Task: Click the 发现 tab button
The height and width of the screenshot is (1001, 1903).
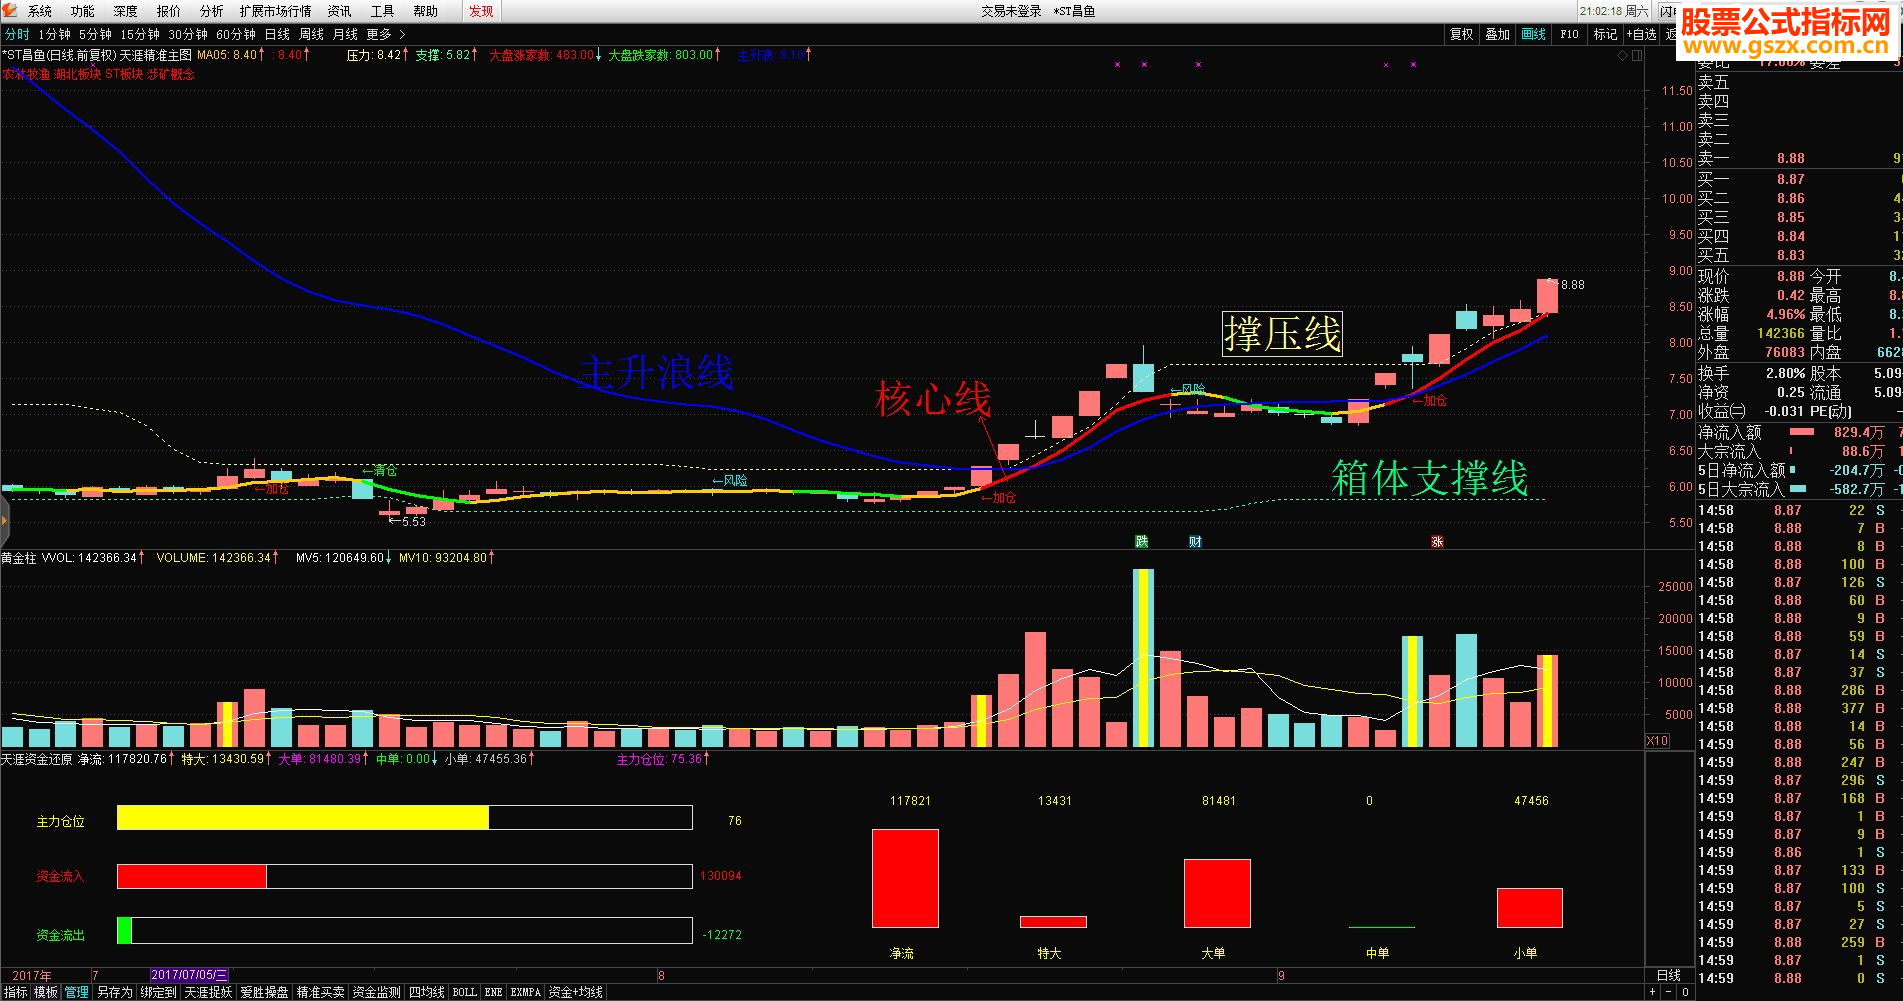Action: 482,11
